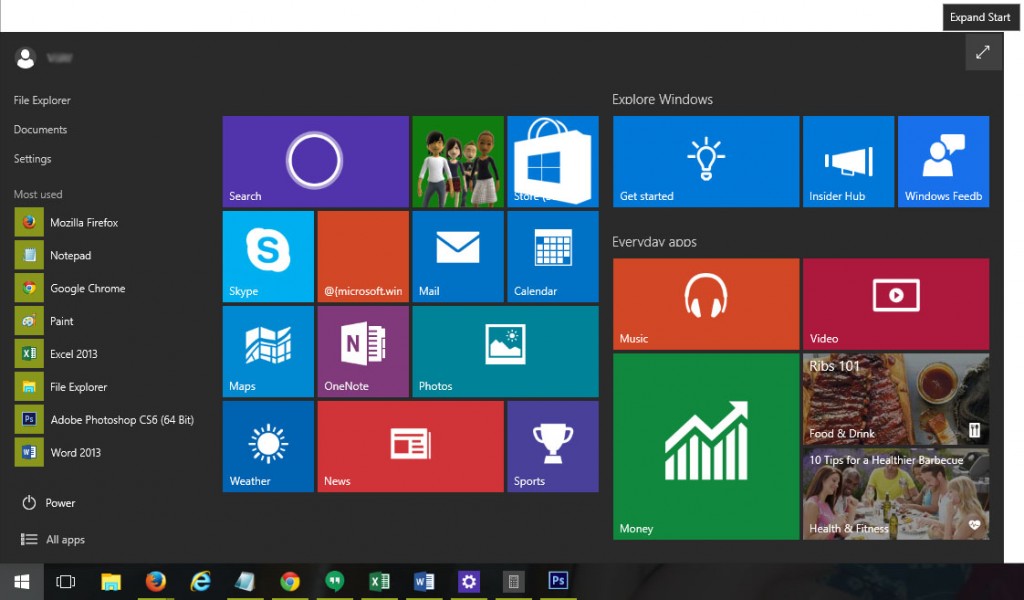
Task: Open the Weather tile
Action: tap(268, 447)
